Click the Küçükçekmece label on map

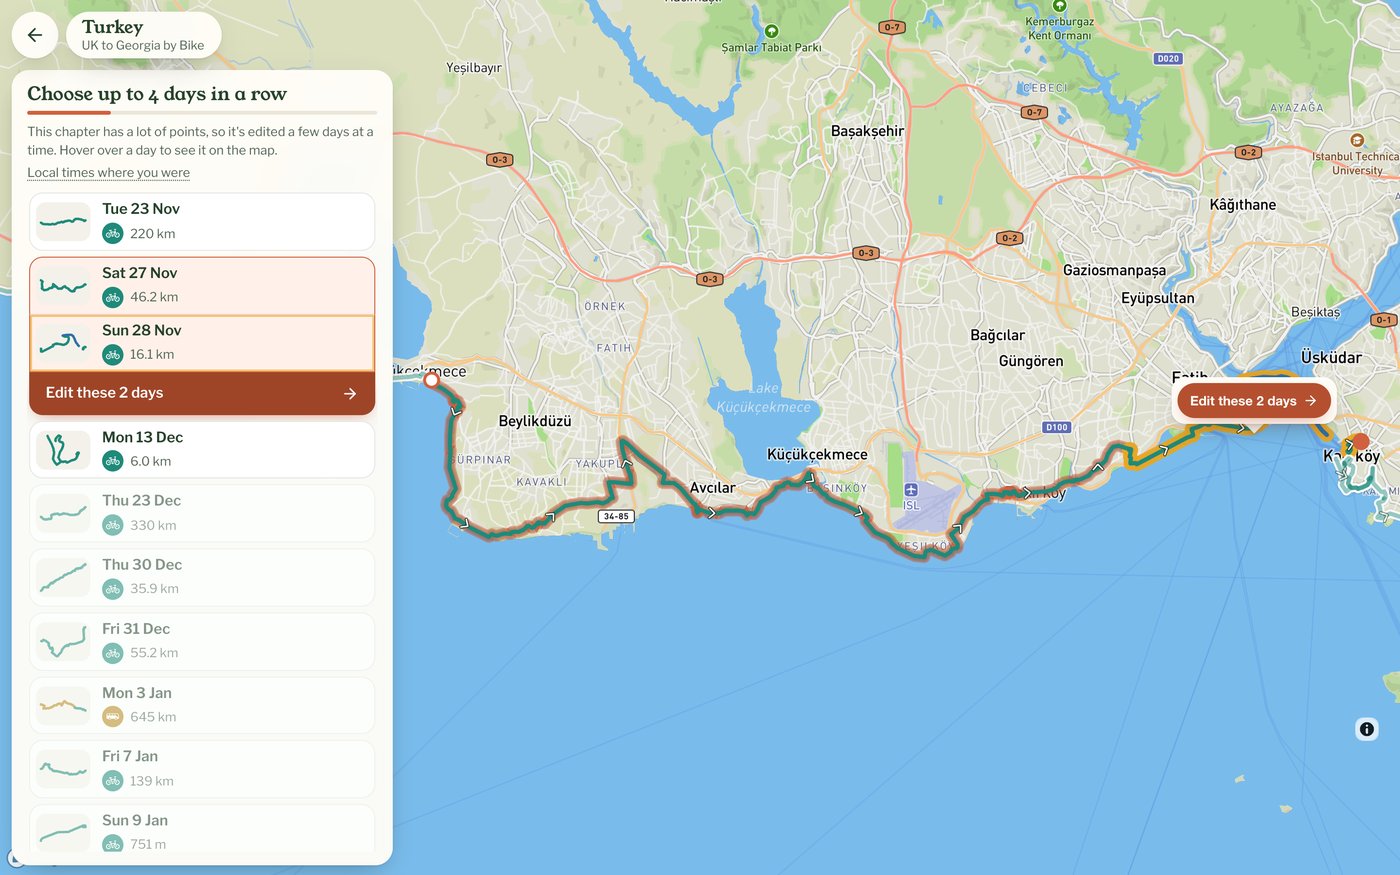coord(817,454)
